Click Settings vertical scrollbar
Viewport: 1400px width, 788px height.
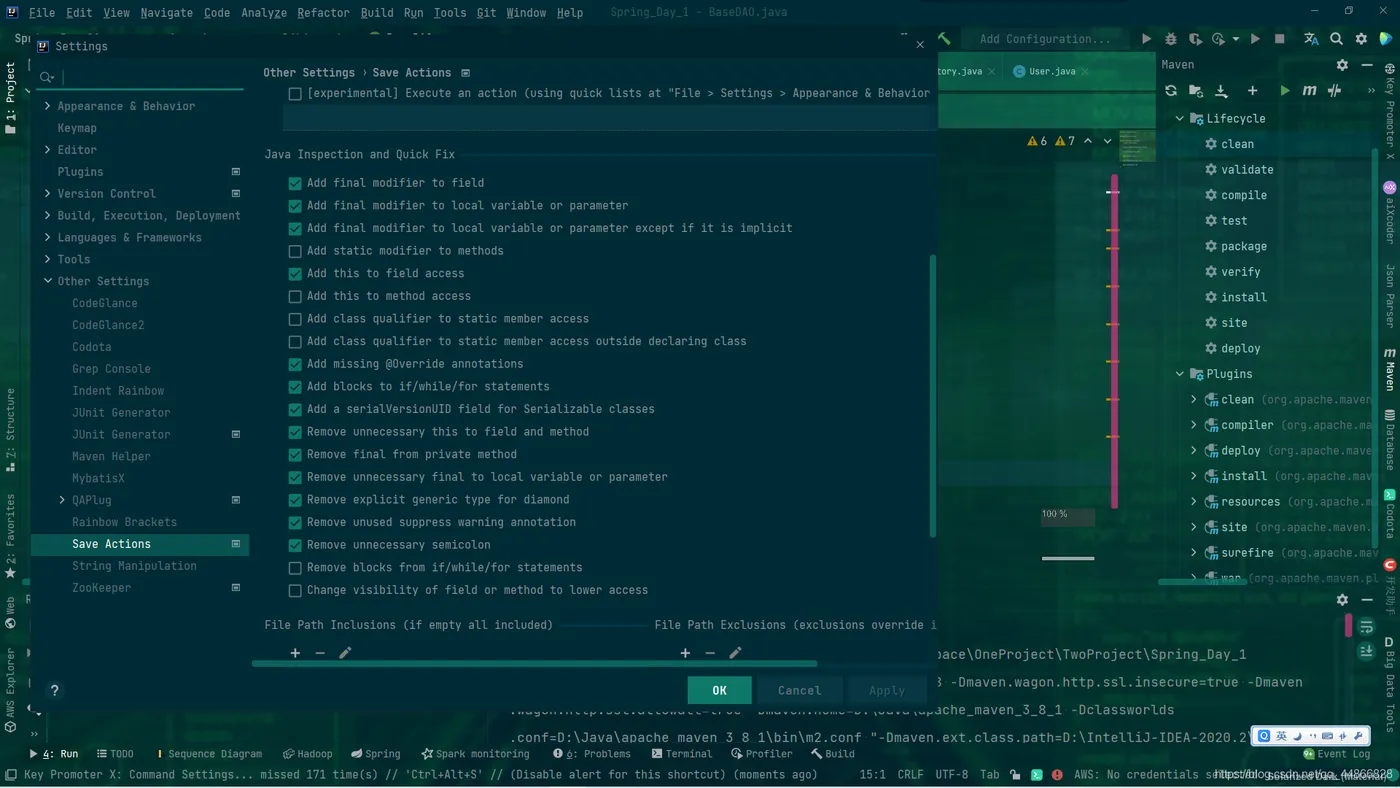pyautogui.click(x=933, y=395)
